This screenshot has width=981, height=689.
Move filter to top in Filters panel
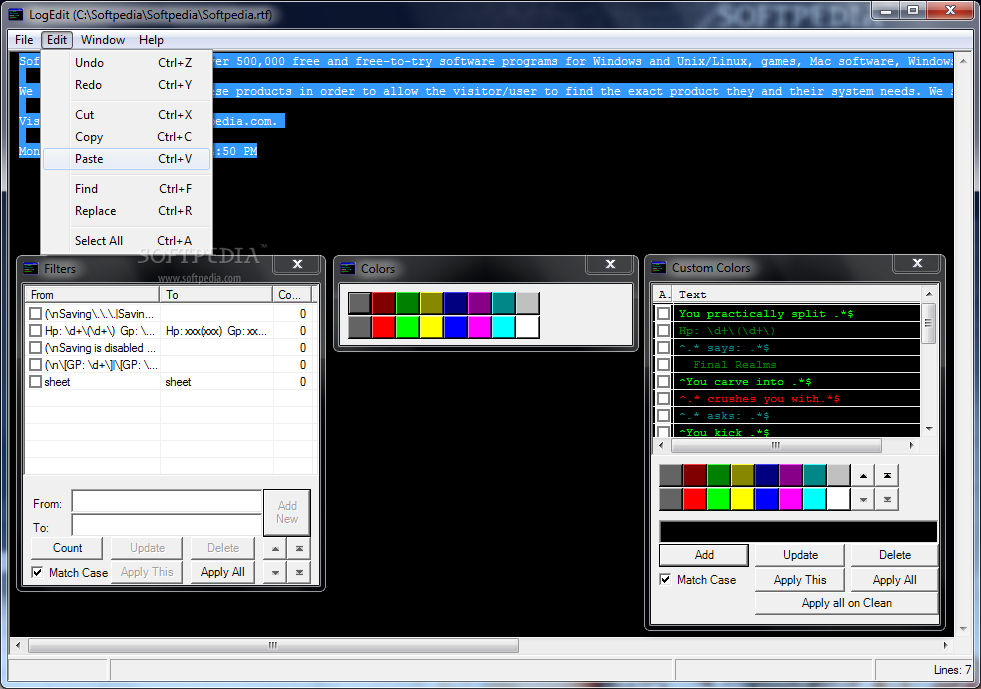coord(300,548)
